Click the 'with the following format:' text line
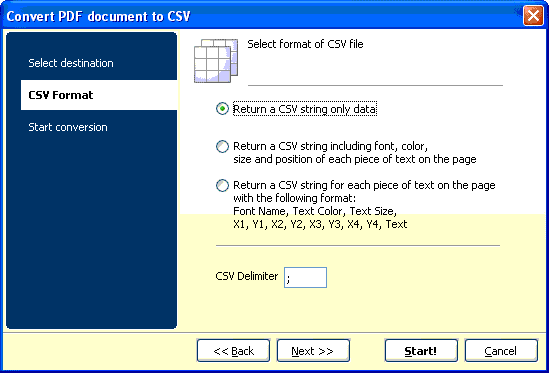 click(294, 198)
